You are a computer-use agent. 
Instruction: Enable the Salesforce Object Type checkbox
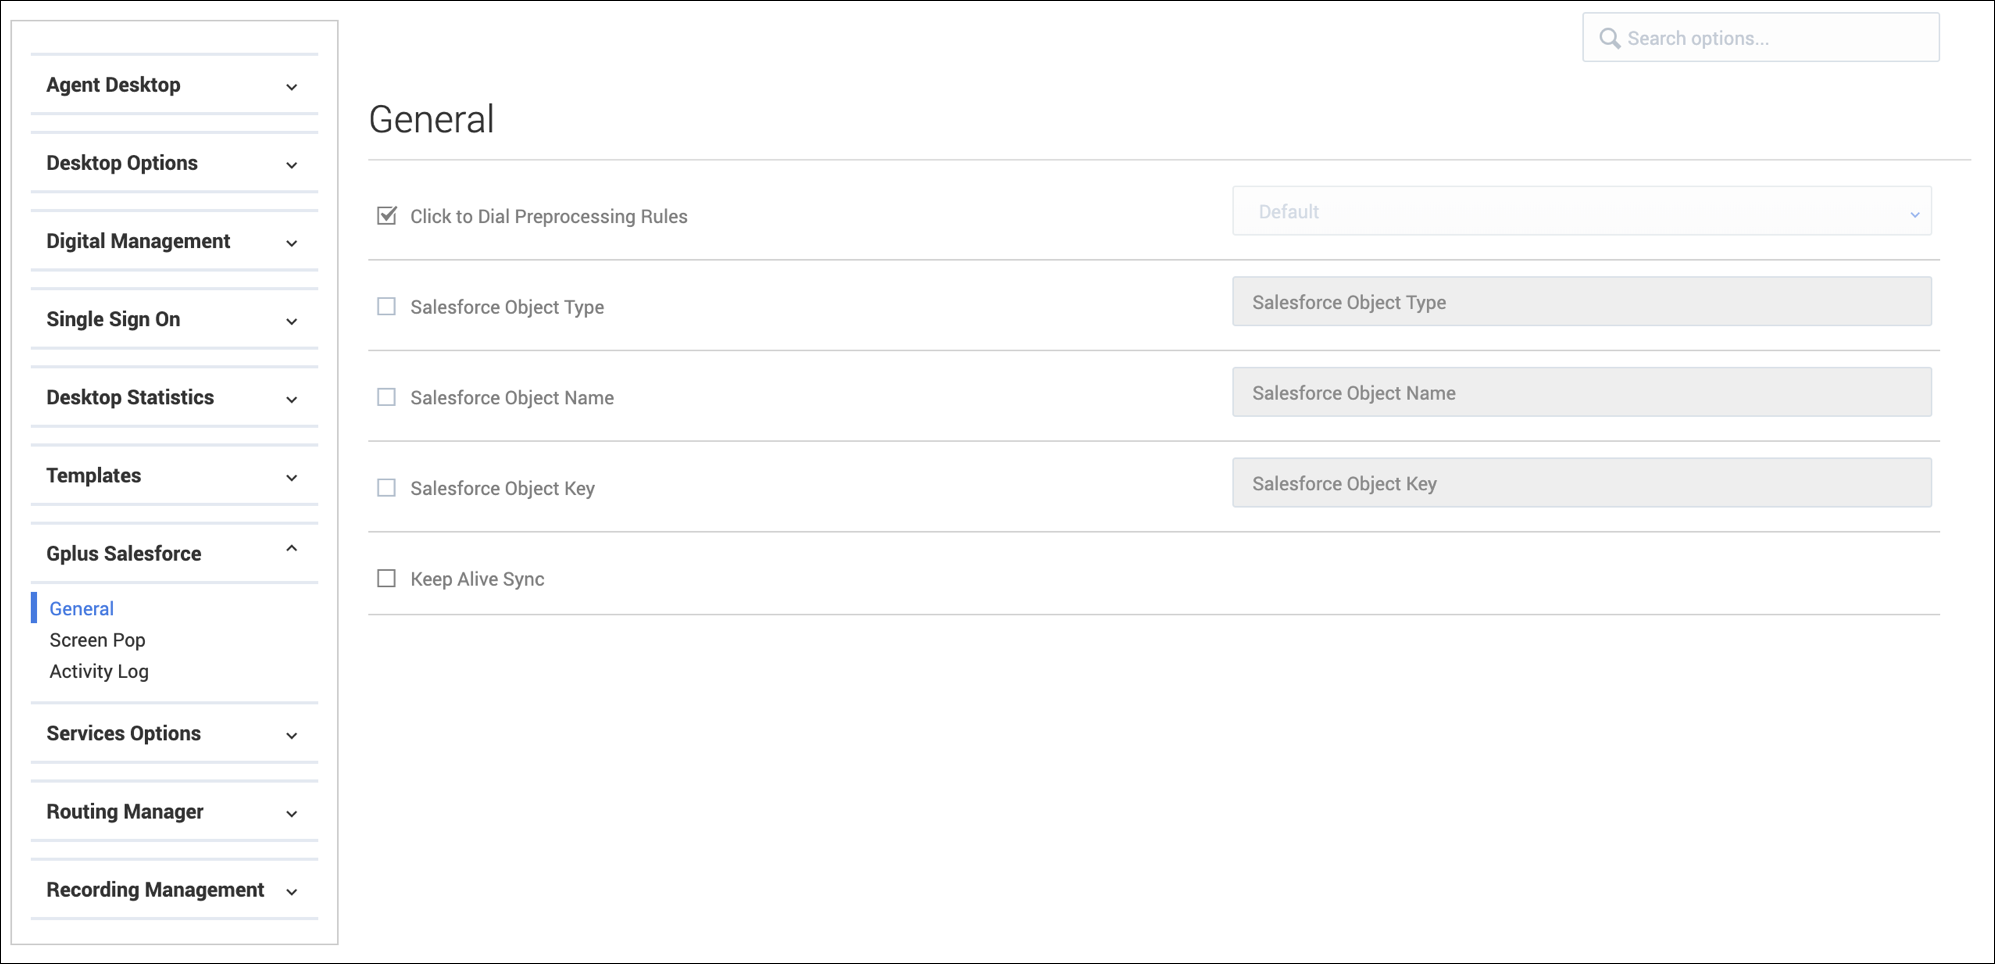(x=387, y=307)
